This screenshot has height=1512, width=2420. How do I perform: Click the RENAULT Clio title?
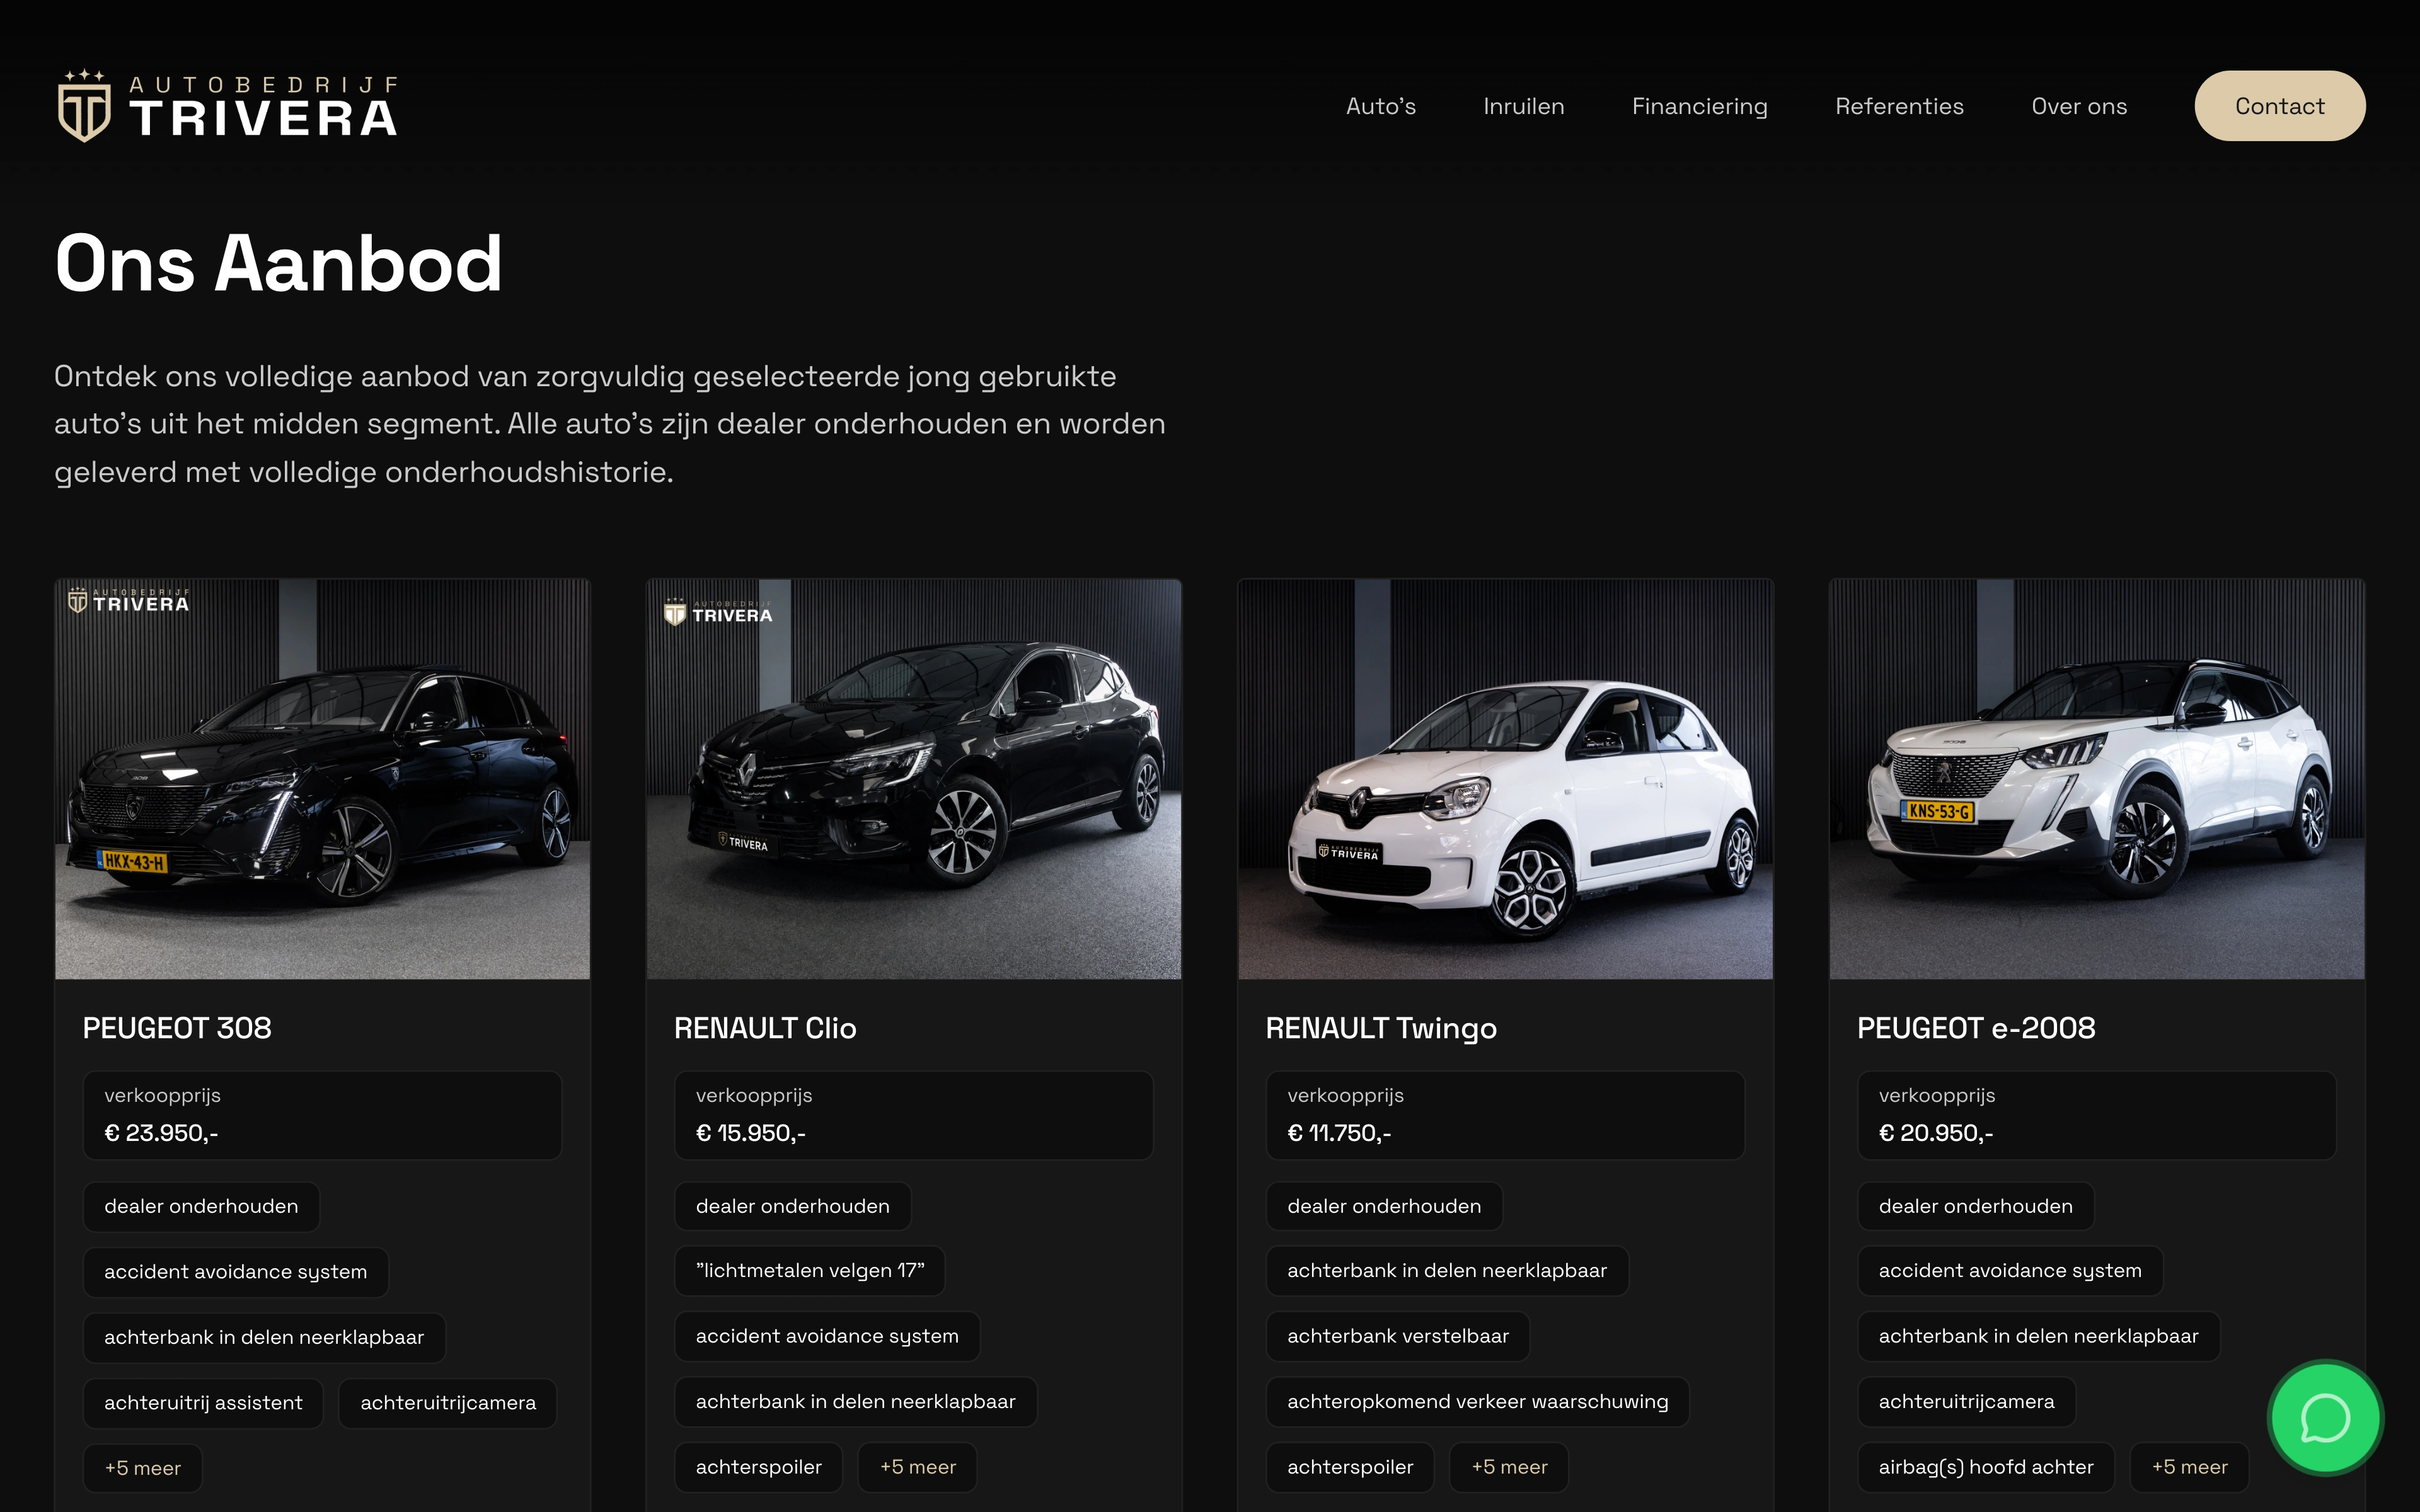(x=765, y=1028)
